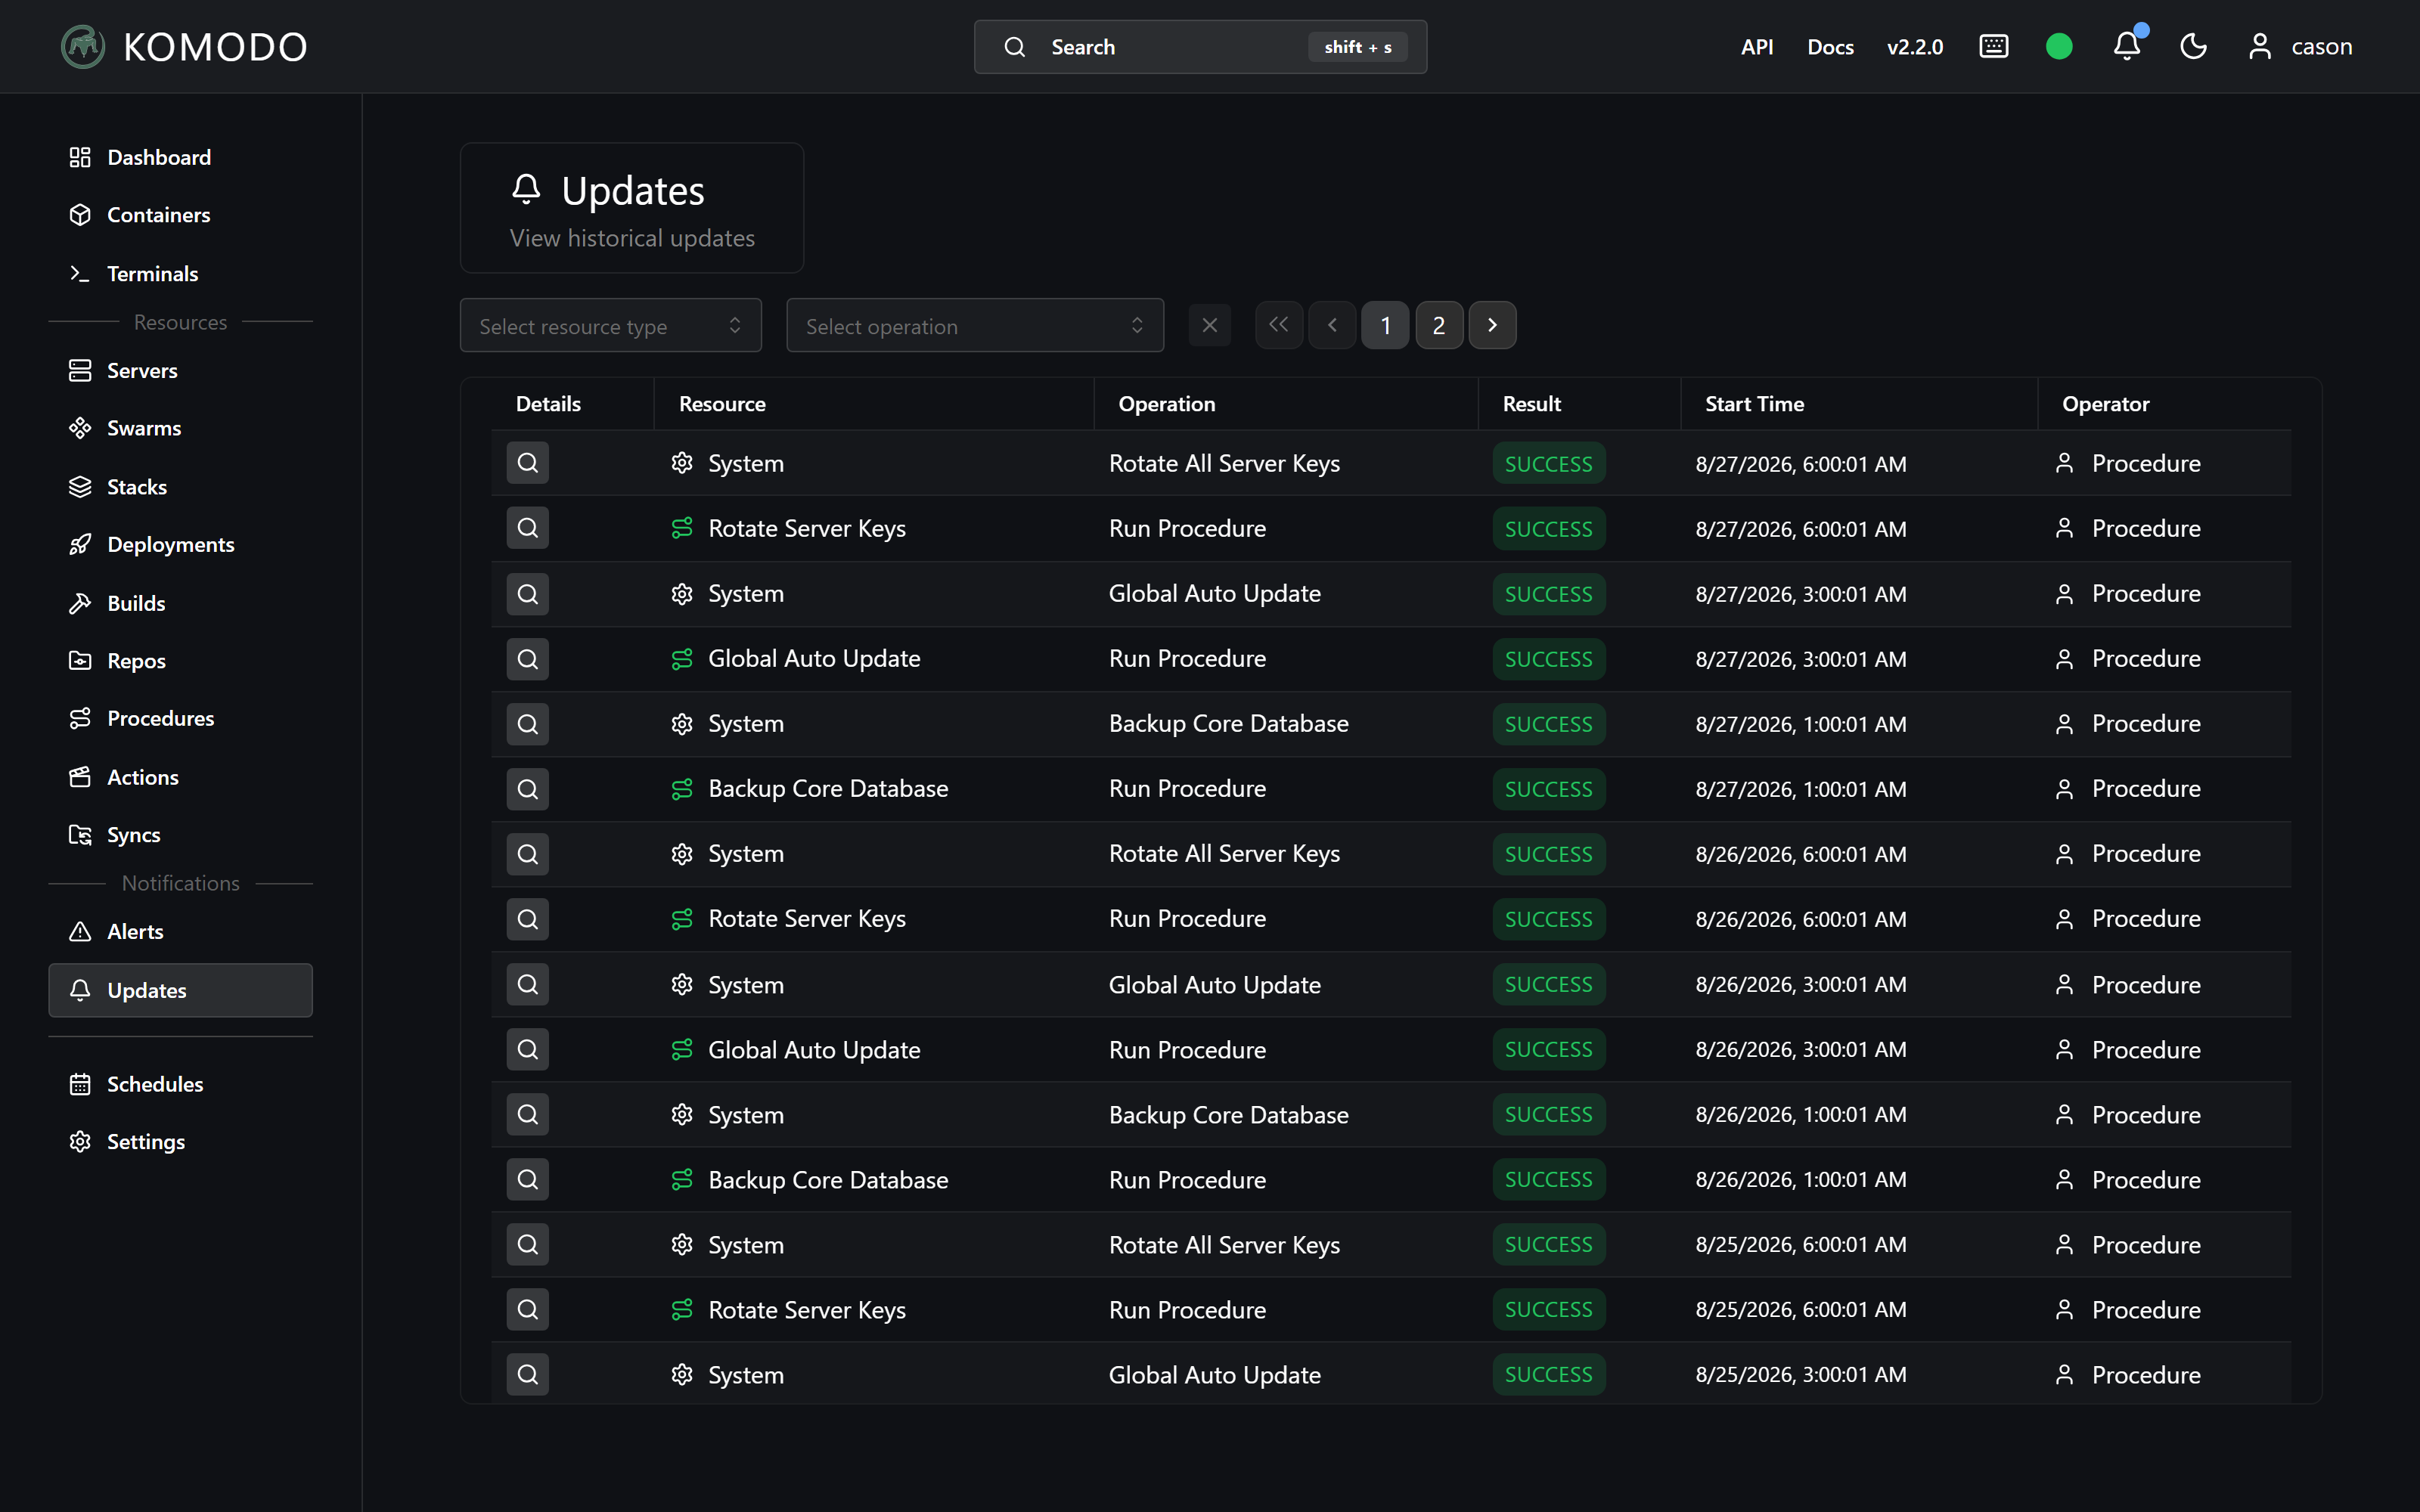This screenshot has width=2420, height=1512.
Task: View details of 8/26 Rotate Server Keys Run Procedure
Action: (x=527, y=919)
